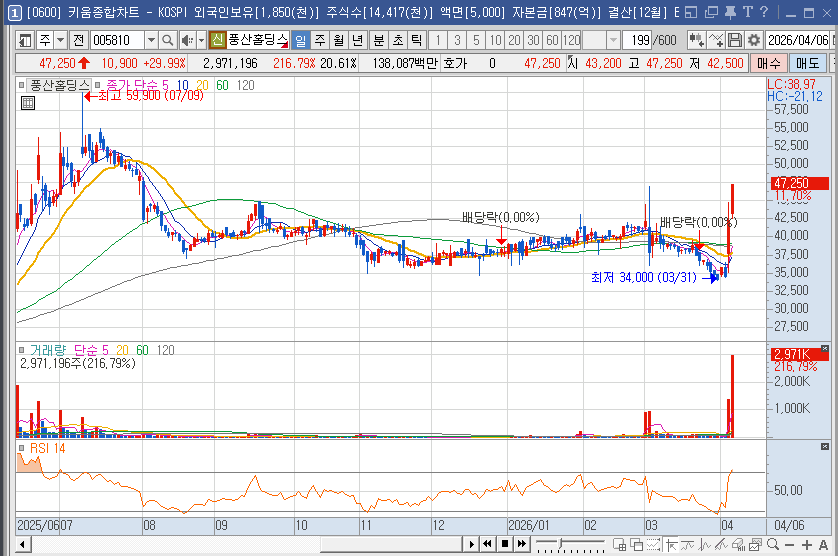Save the chart with the floppy disk icon
838x556 pixels.
735,40
